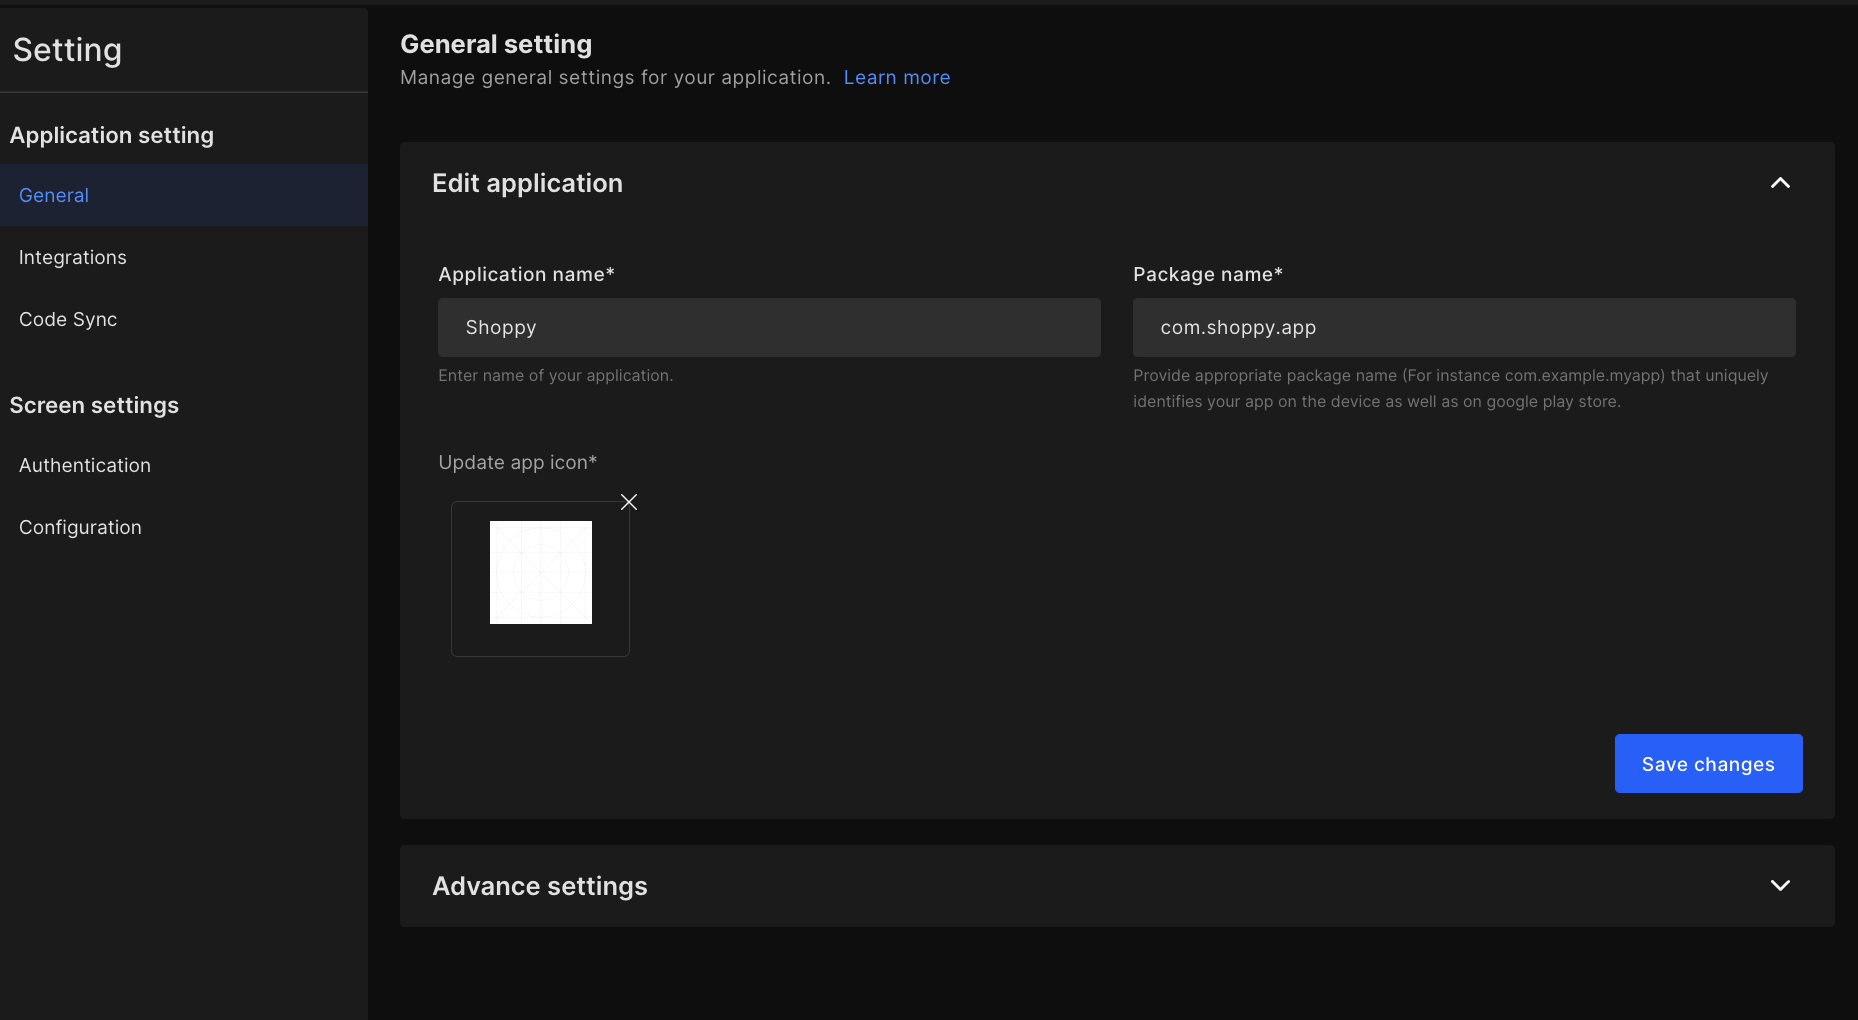Screen dimensions: 1858x1020
Task: Click the Save changes button
Action: pos(1708,764)
